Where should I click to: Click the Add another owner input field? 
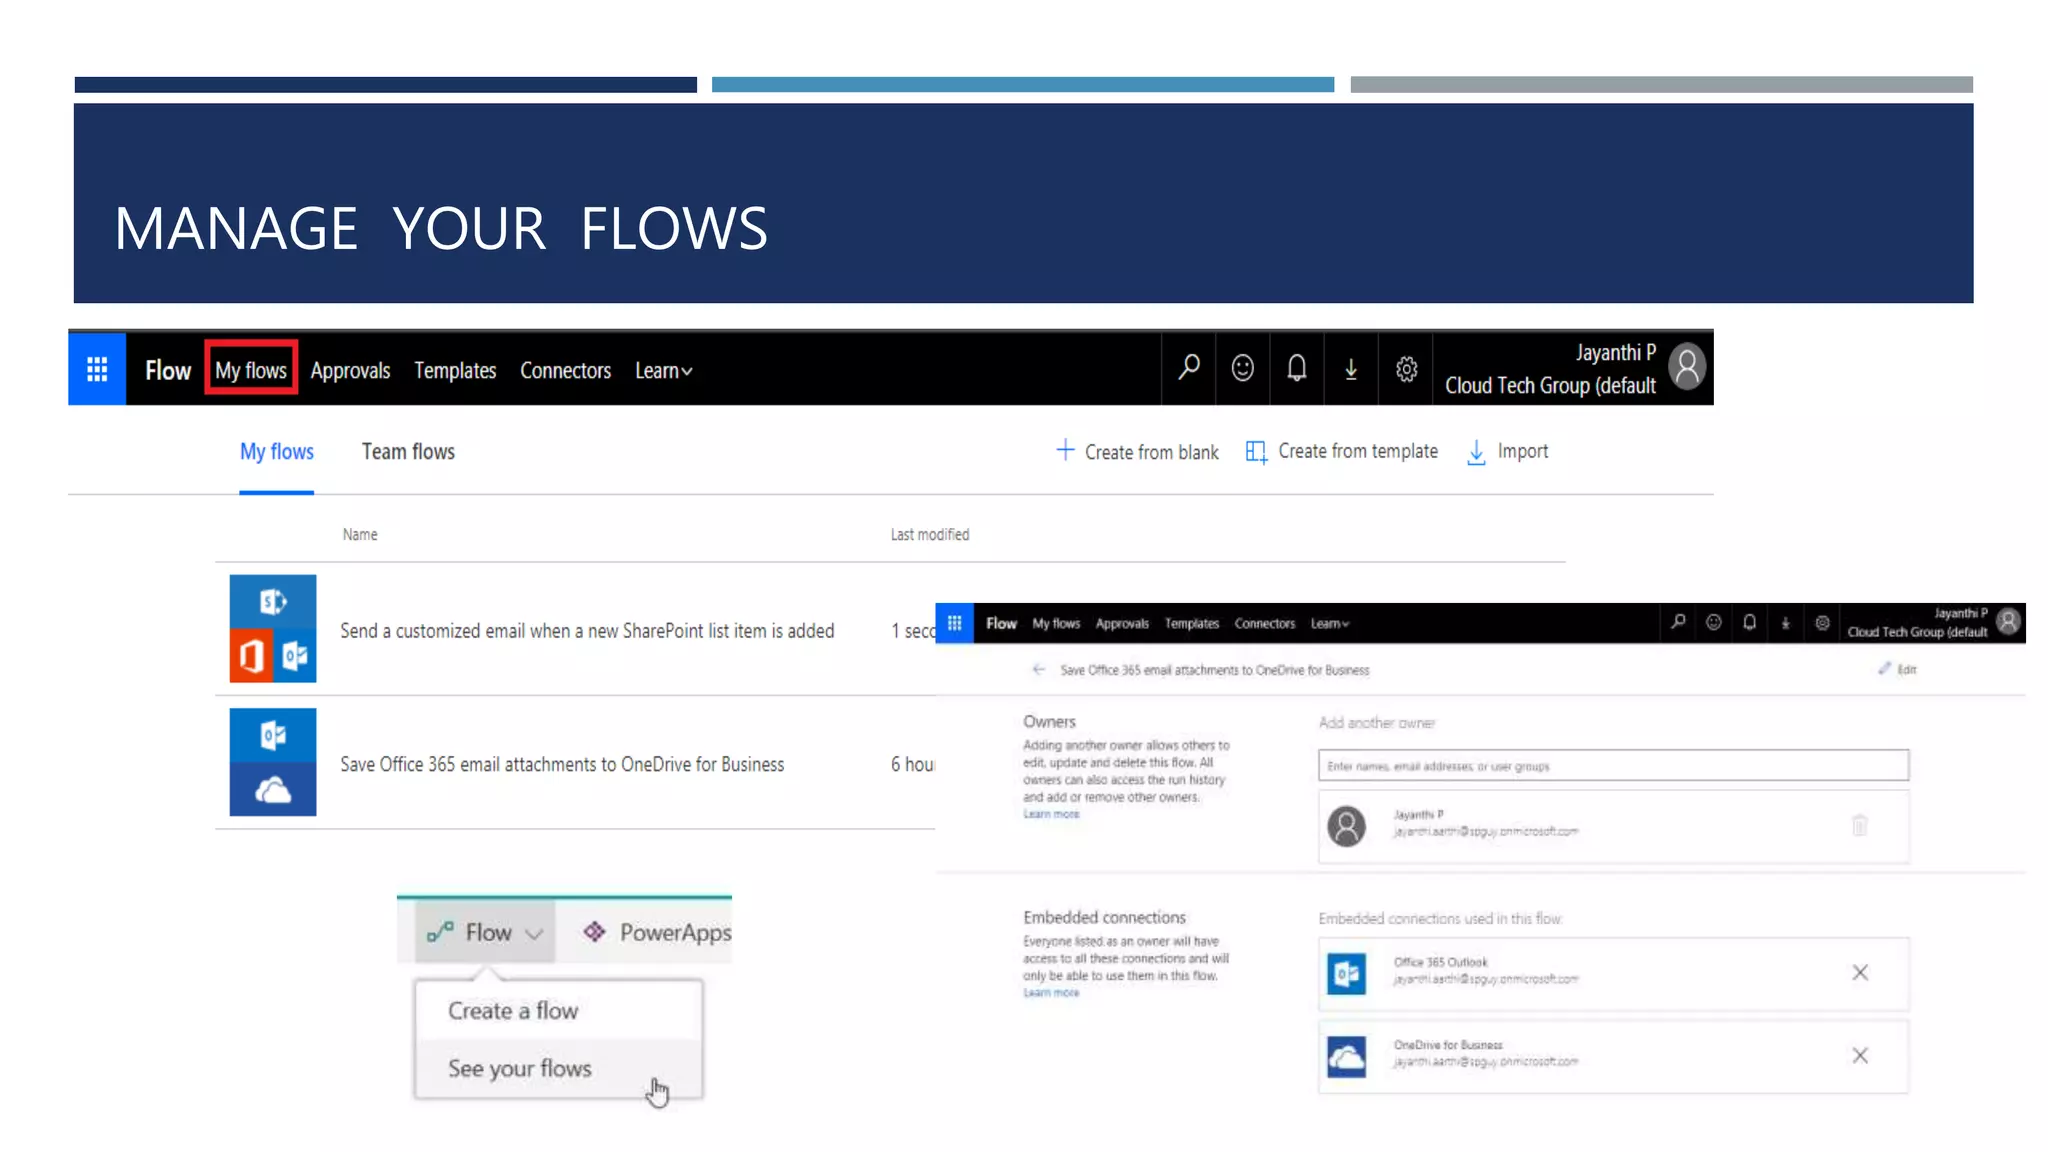tap(1612, 766)
